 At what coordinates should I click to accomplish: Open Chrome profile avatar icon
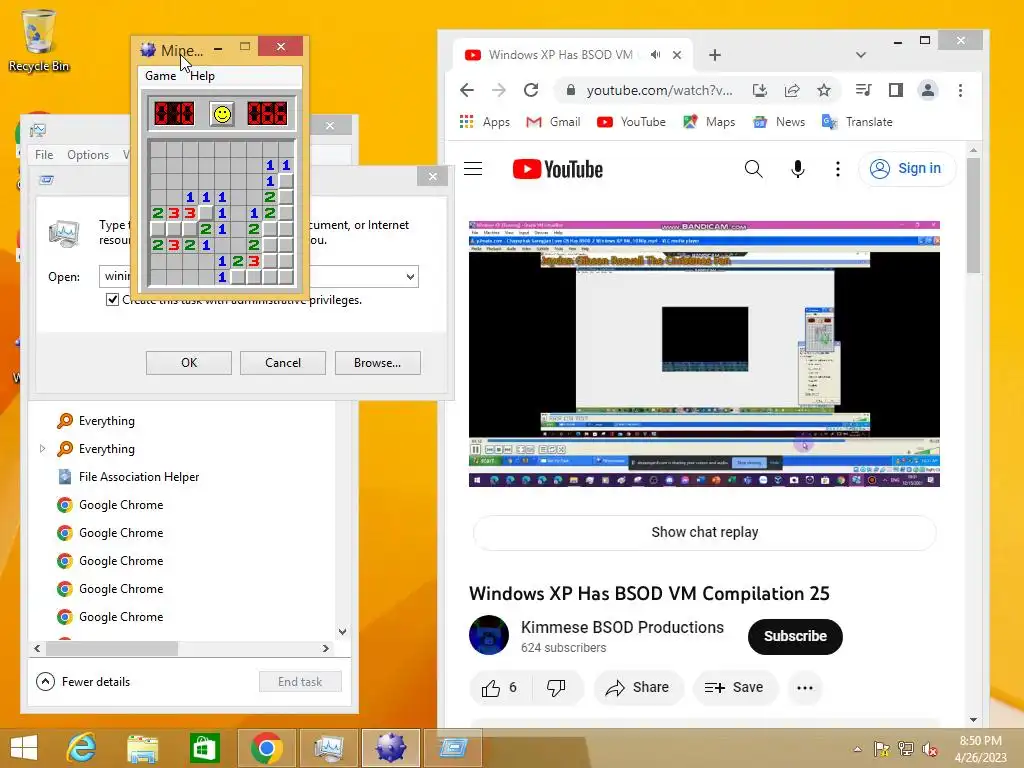[x=927, y=90]
